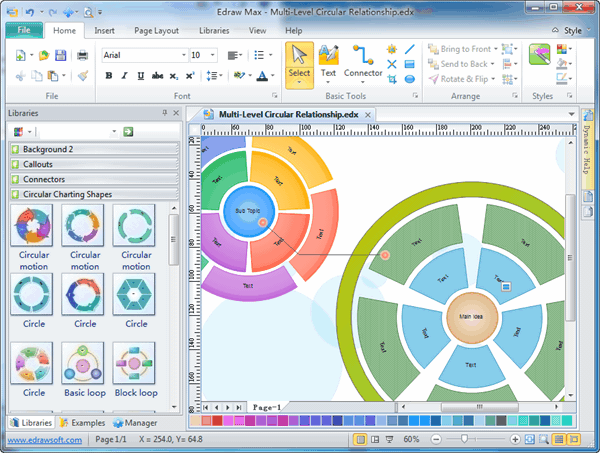The image size is (600, 453).
Task: Click the Format Painter brush icon
Action: [x=82, y=75]
